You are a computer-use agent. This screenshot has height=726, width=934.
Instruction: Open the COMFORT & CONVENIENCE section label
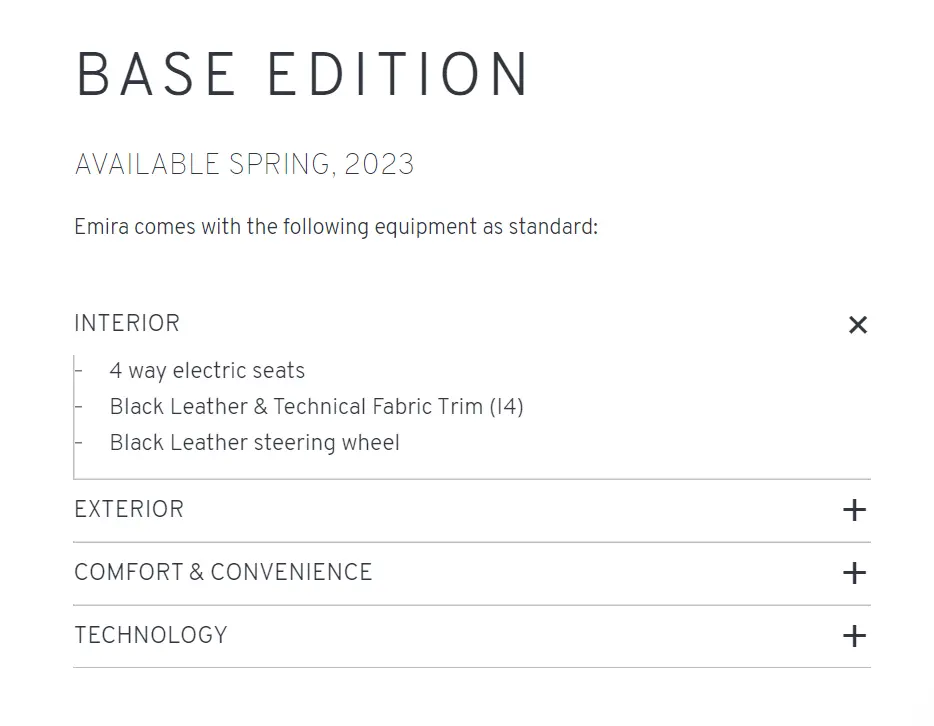[223, 573]
